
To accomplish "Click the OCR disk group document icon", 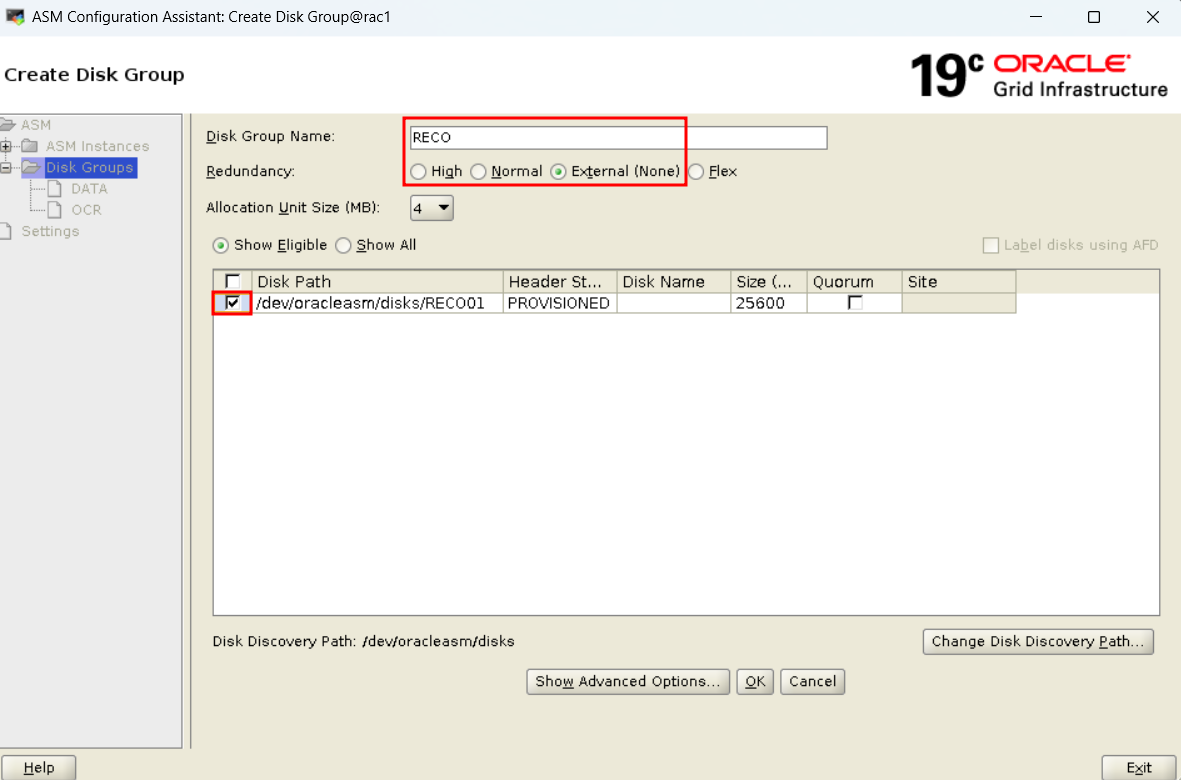I will coord(55,209).
